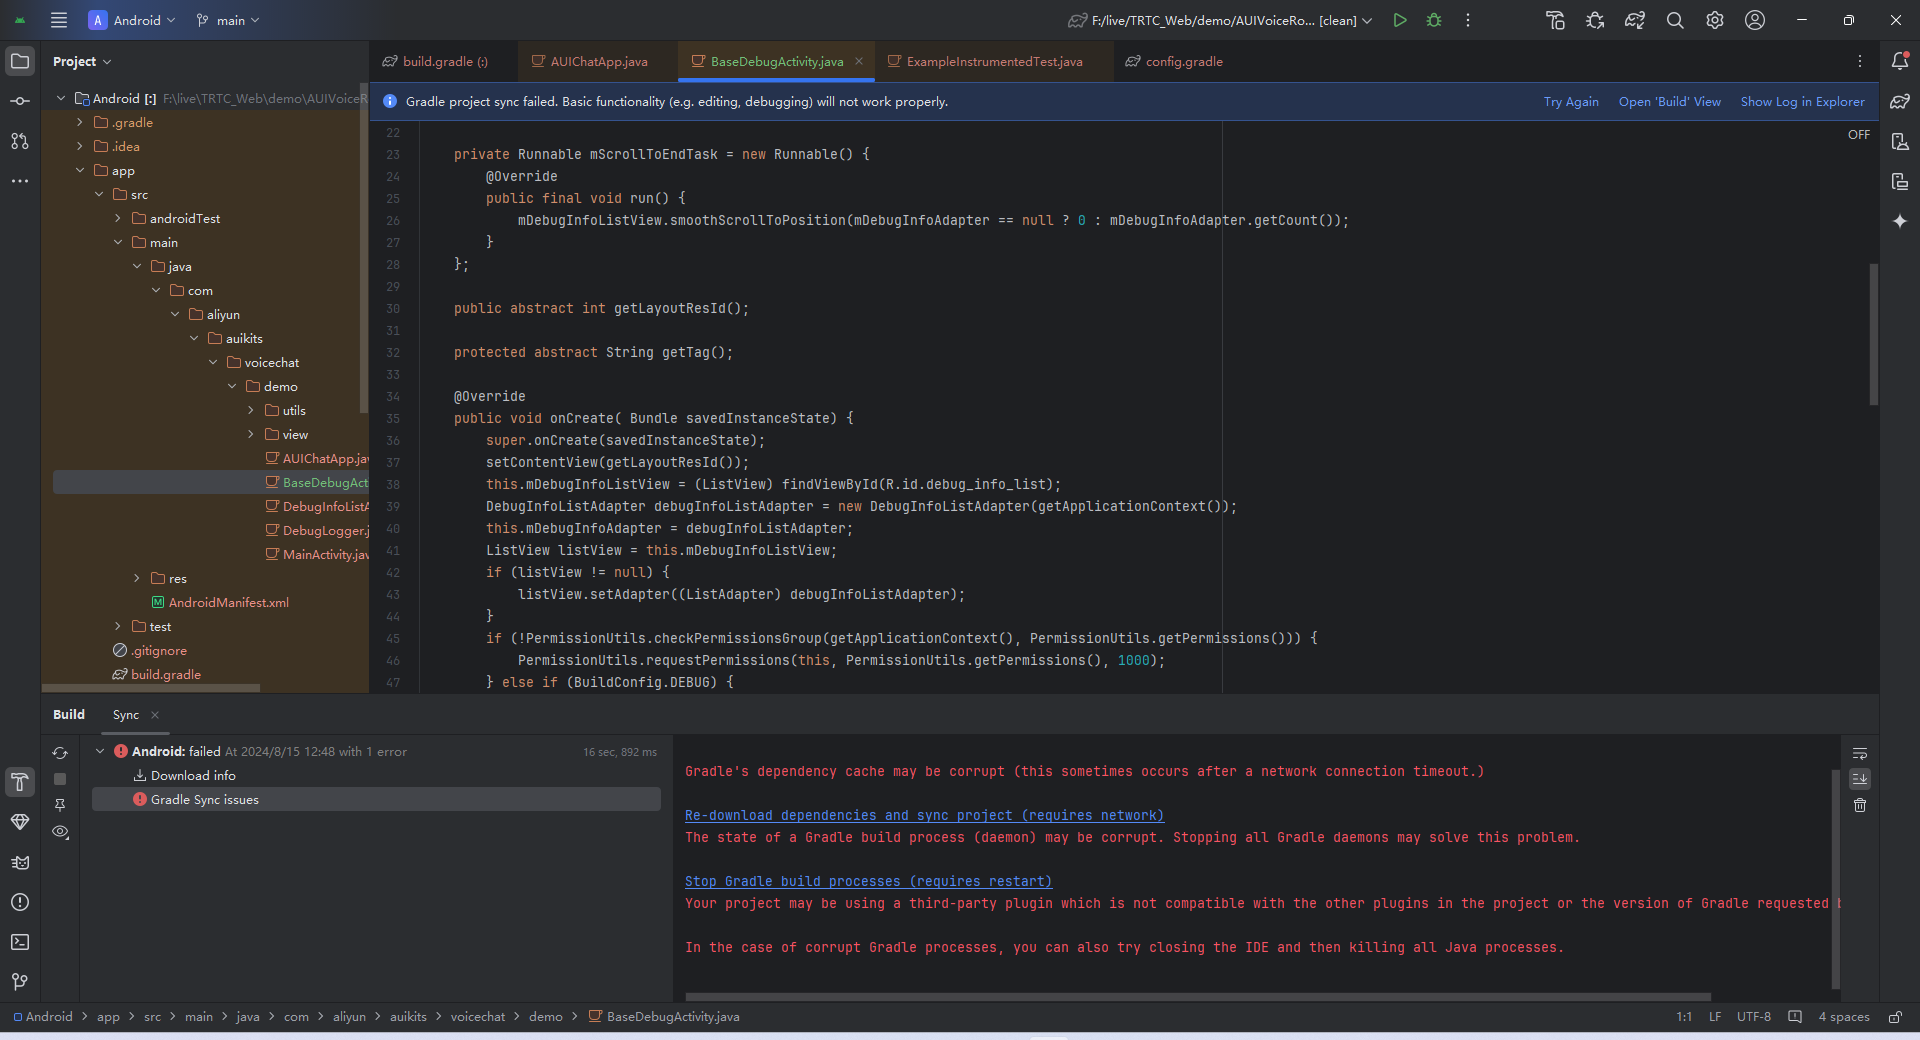The width and height of the screenshot is (1920, 1040).
Task: Toggle scroll to end of build output
Action: pos(1860,779)
